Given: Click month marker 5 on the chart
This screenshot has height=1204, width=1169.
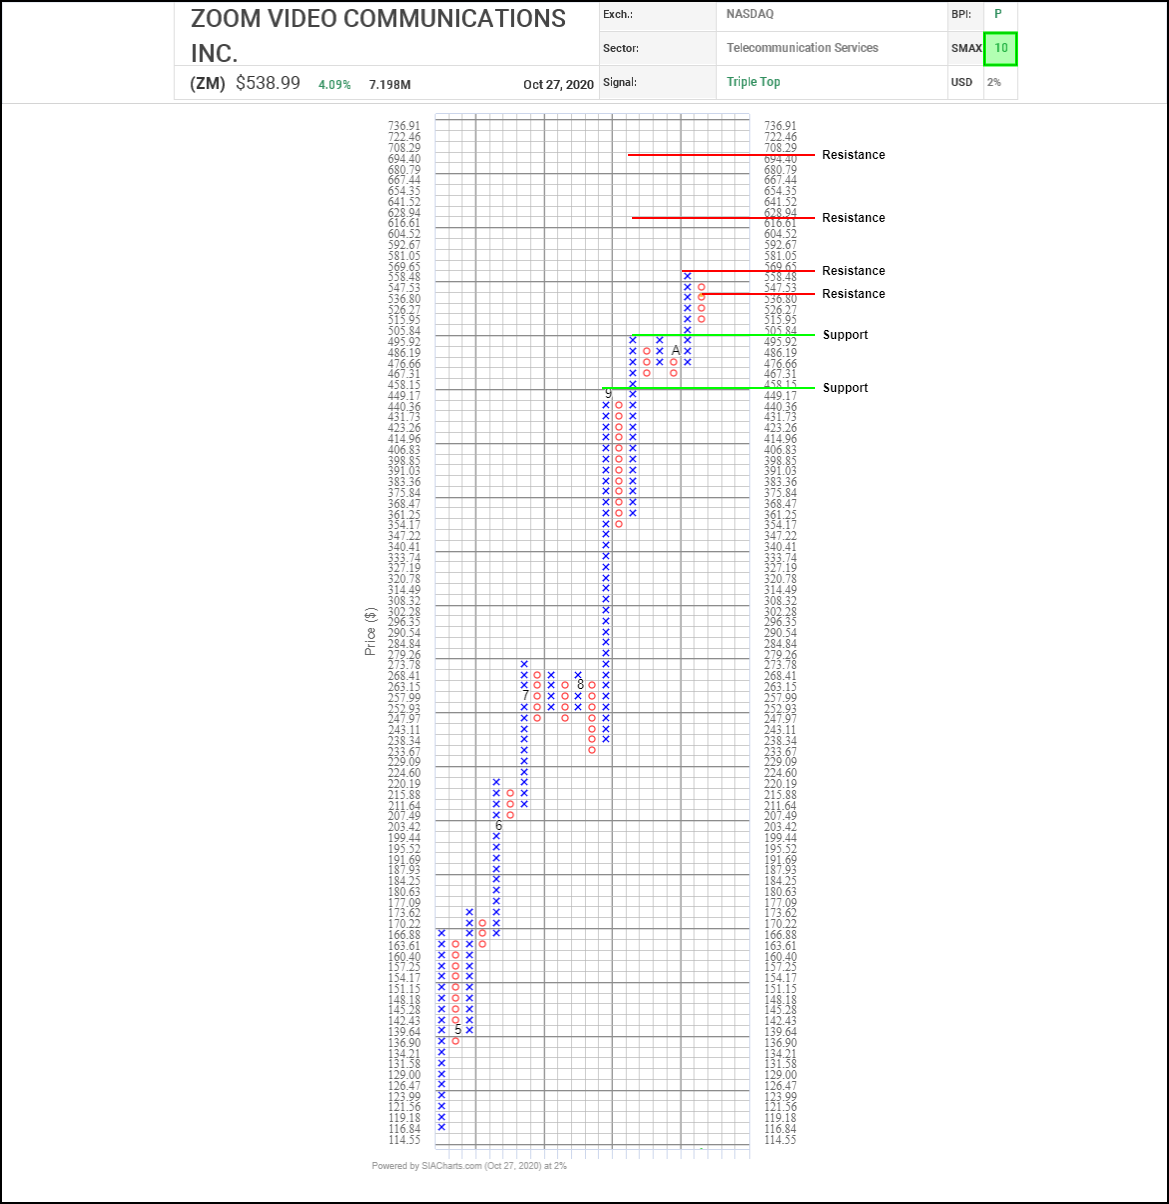Looking at the screenshot, I should (458, 1030).
